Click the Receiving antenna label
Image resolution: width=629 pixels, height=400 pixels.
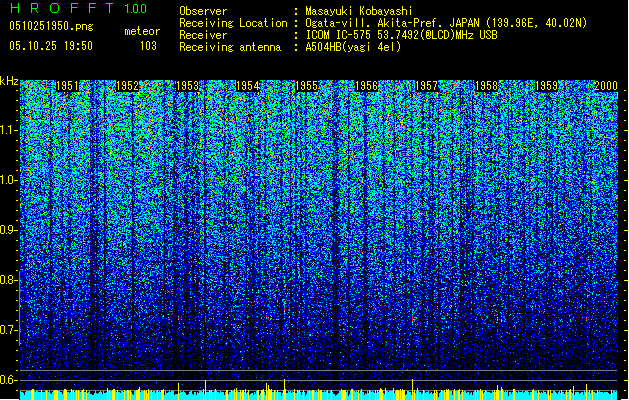tap(230, 47)
